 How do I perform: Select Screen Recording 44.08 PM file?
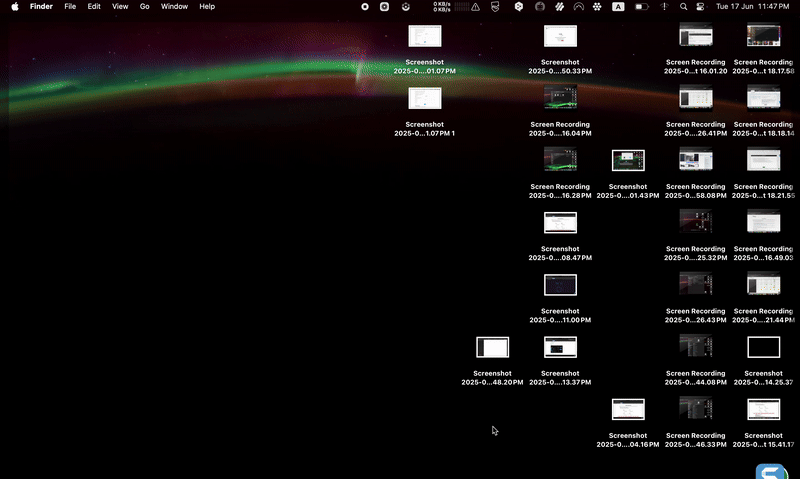[696, 360]
